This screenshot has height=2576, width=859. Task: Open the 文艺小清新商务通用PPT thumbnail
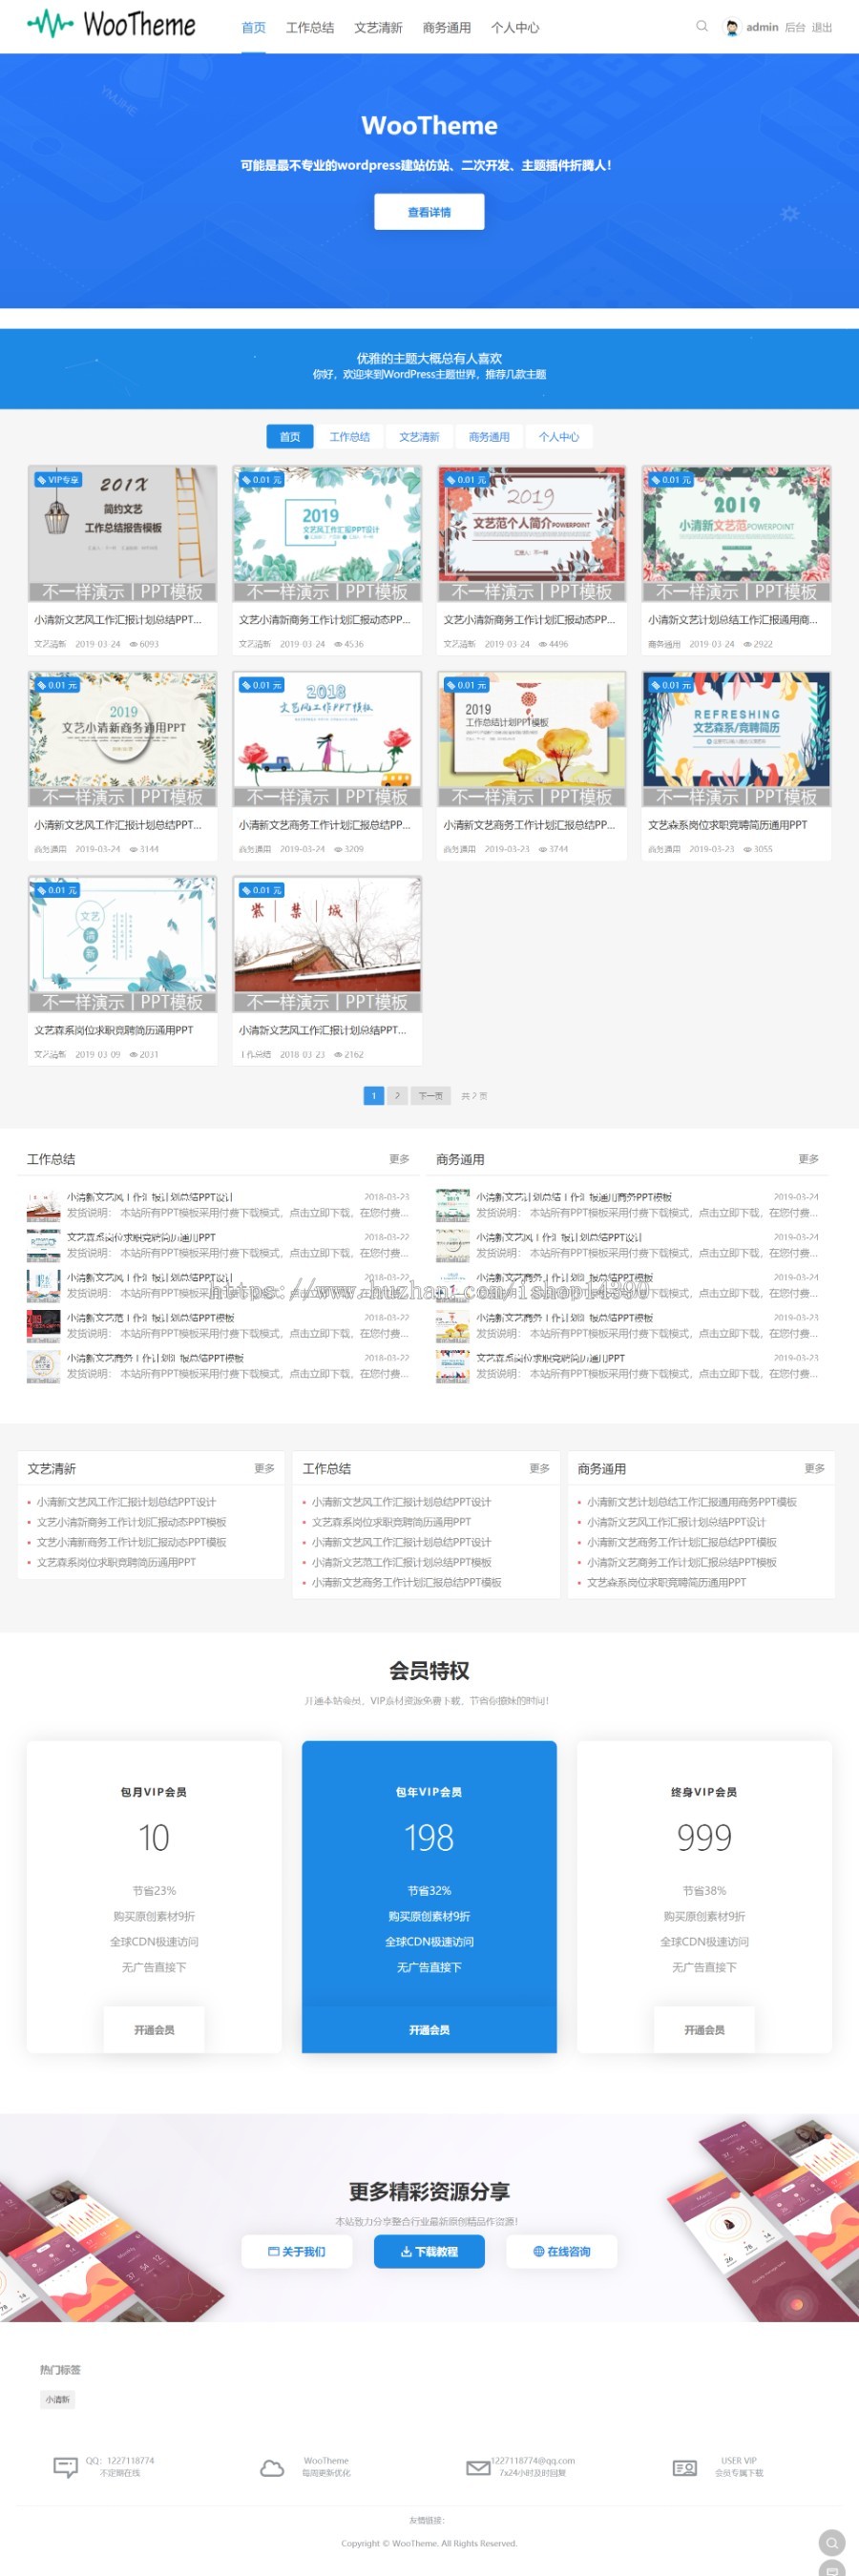click(x=123, y=738)
